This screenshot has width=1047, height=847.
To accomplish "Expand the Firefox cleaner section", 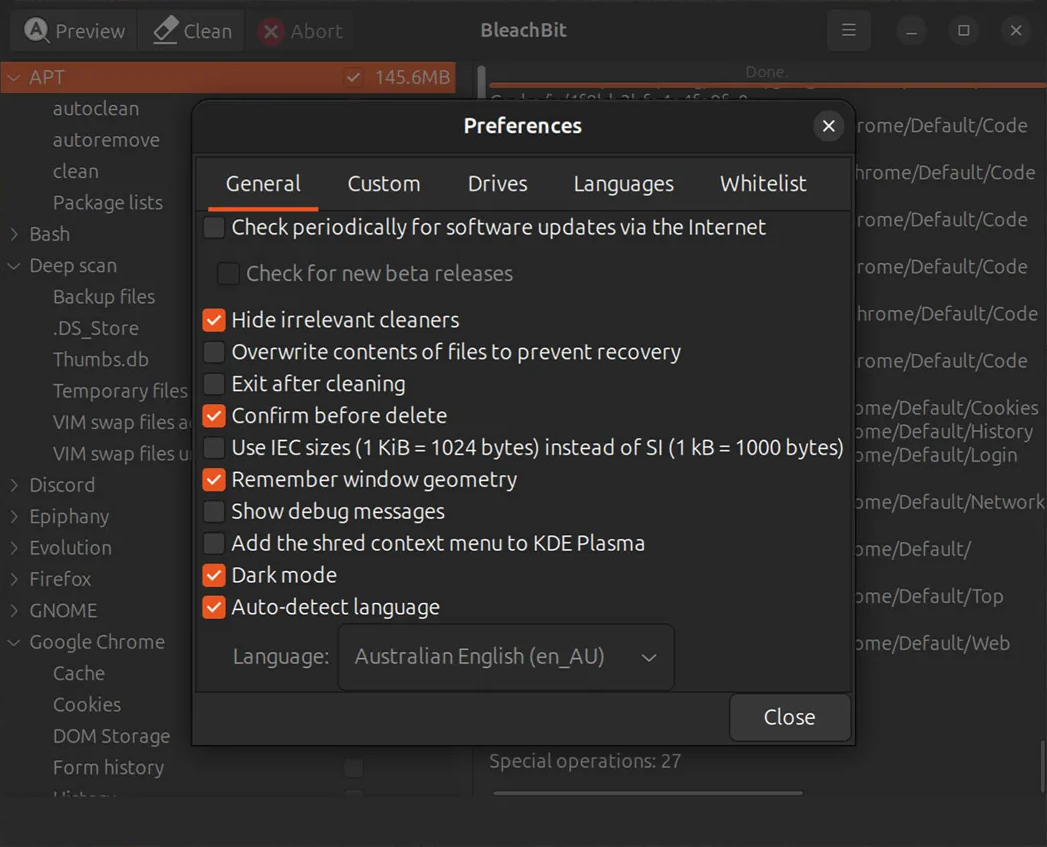I will point(14,578).
